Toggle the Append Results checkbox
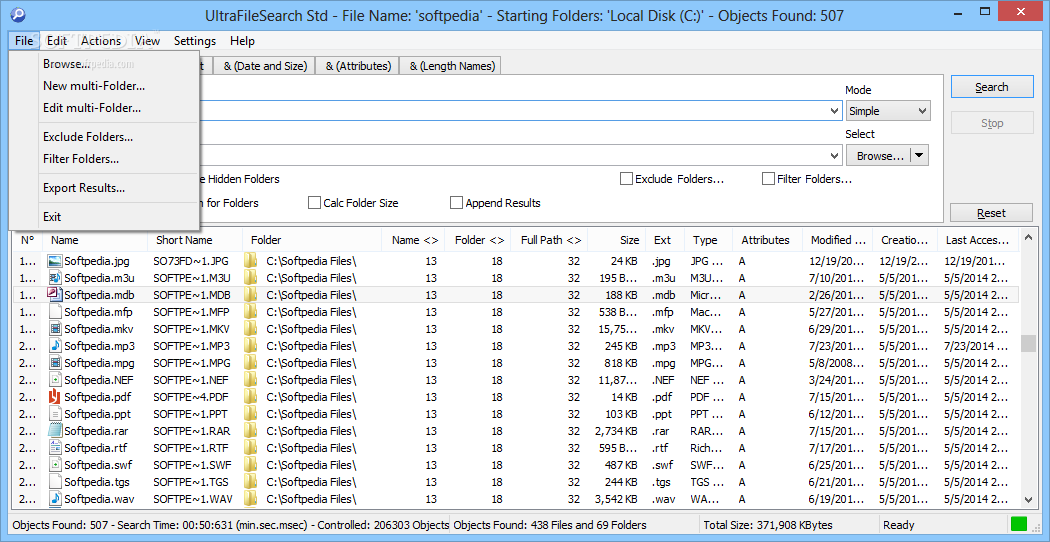Screen dimensions: 1050x542 click(x=457, y=202)
